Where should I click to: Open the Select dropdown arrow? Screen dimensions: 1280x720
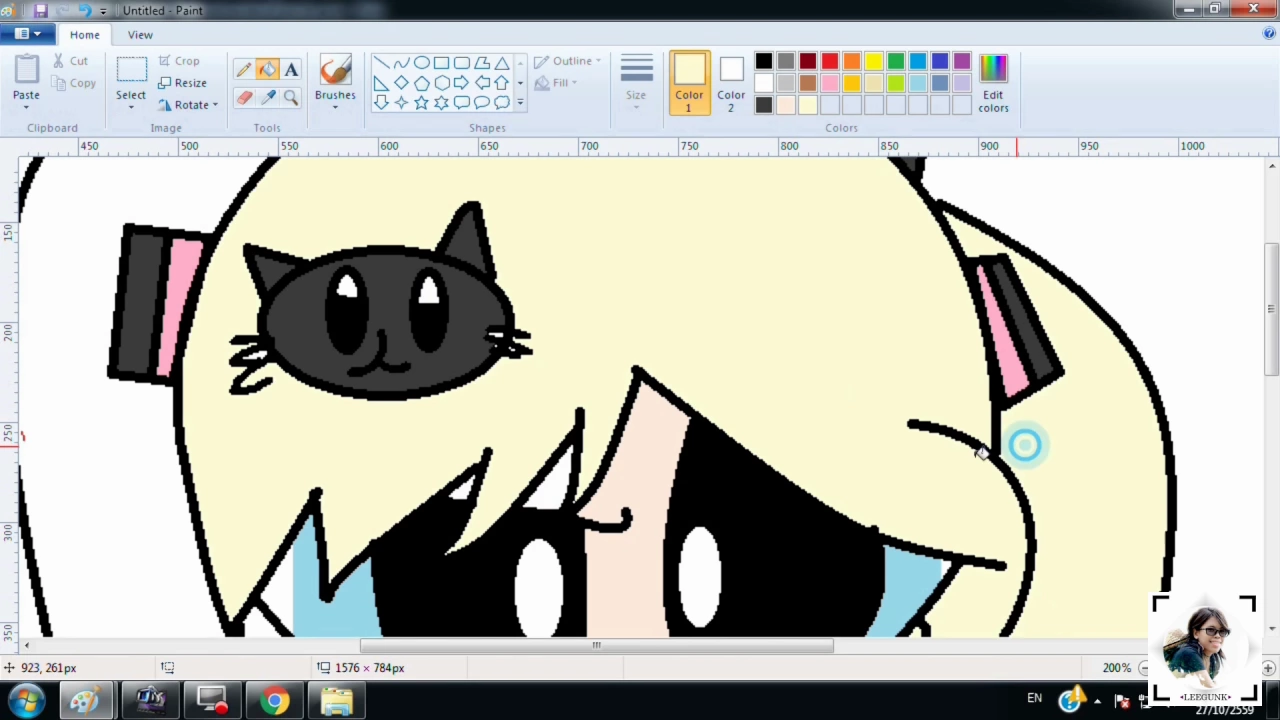tap(131, 106)
